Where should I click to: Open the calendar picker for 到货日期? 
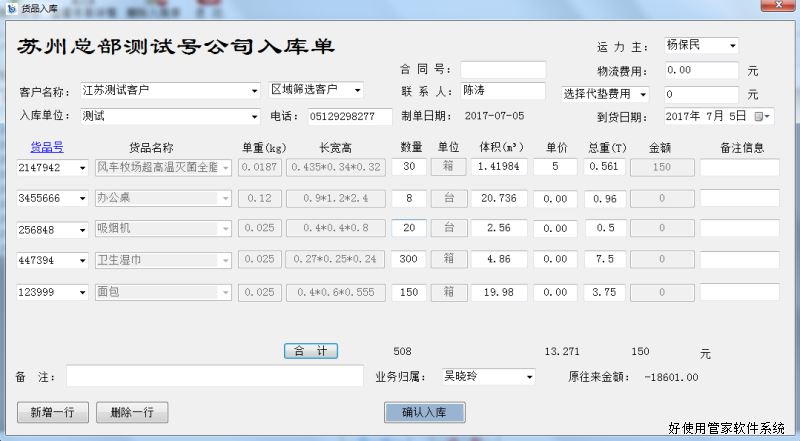[x=764, y=117]
